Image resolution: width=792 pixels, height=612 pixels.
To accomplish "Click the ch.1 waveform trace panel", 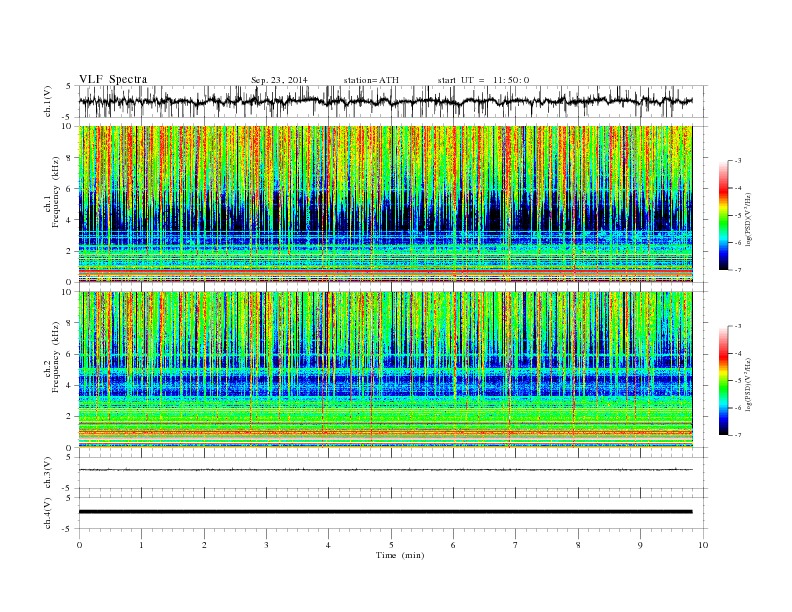I will click(x=392, y=101).
